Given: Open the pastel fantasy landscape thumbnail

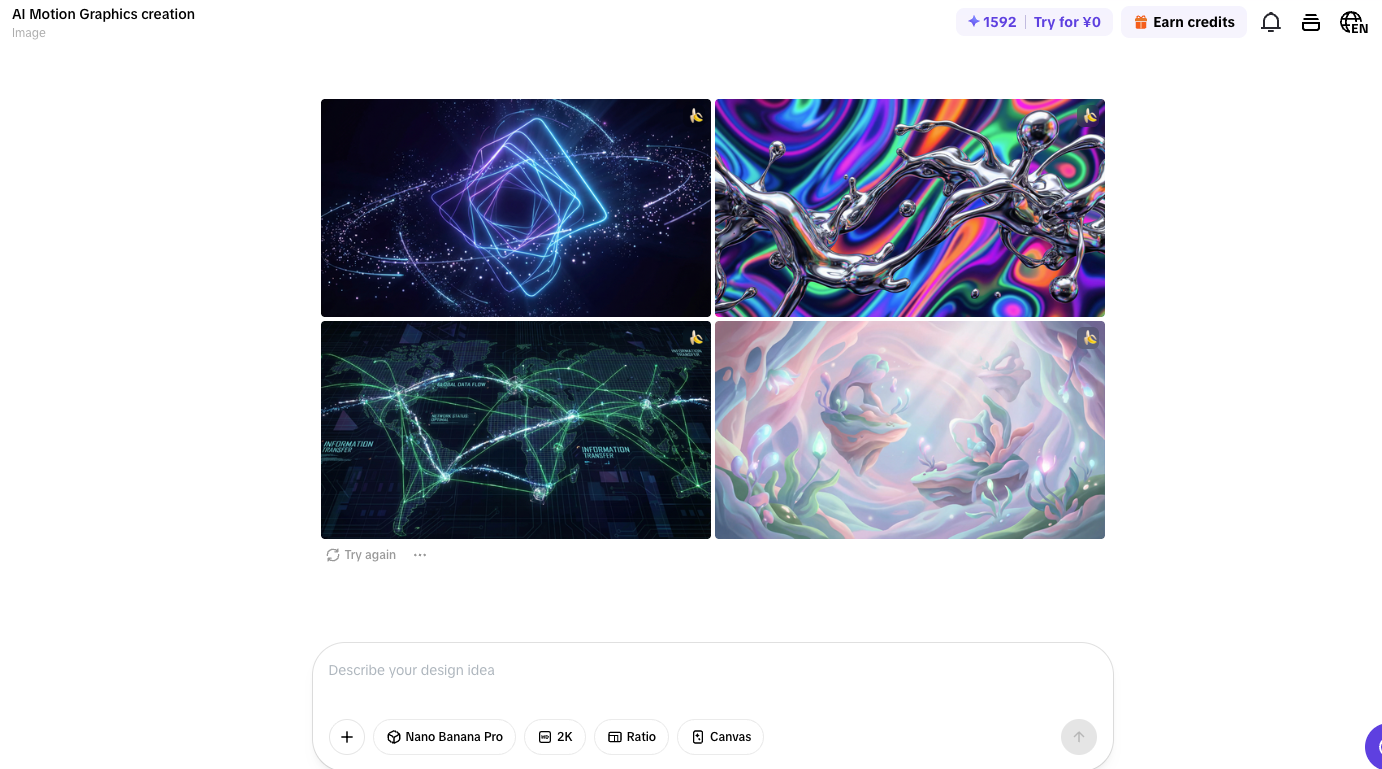Looking at the screenshot, I should 910,430.
